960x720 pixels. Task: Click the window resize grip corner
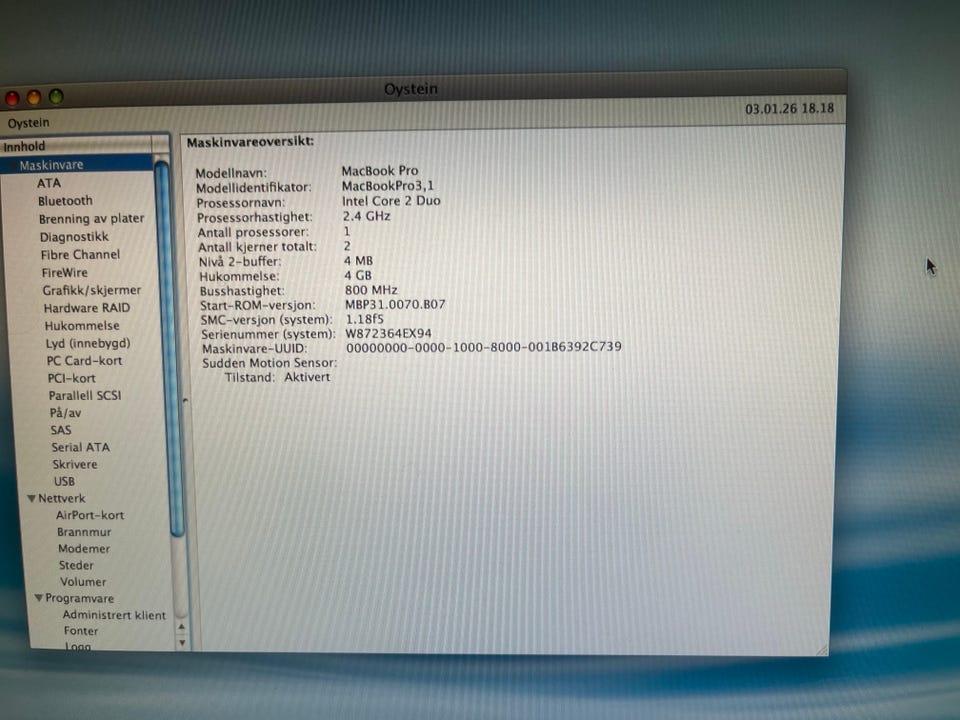tap(822, 650)
